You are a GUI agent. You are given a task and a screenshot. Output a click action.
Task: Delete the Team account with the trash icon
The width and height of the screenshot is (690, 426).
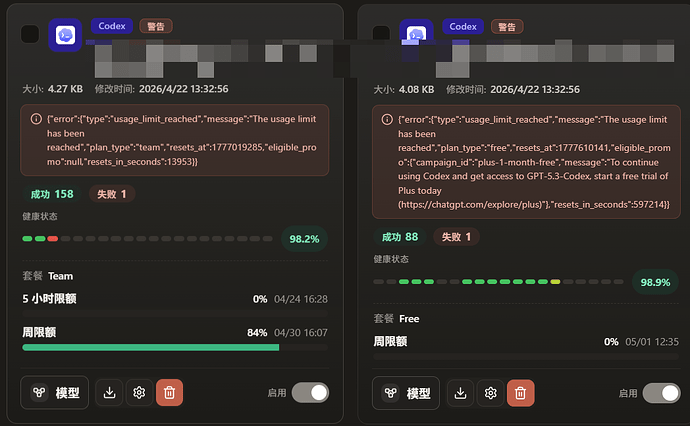point(169,392)
